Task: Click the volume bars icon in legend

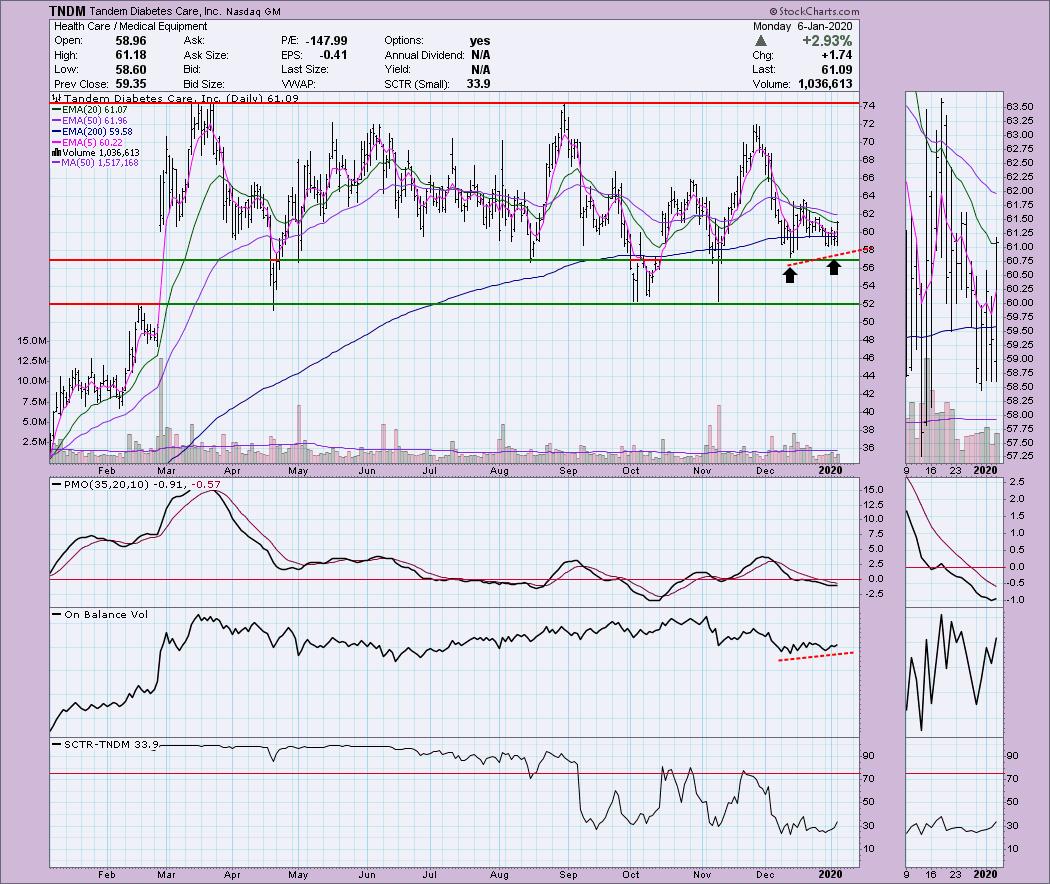Action: (x=56, y=153)
